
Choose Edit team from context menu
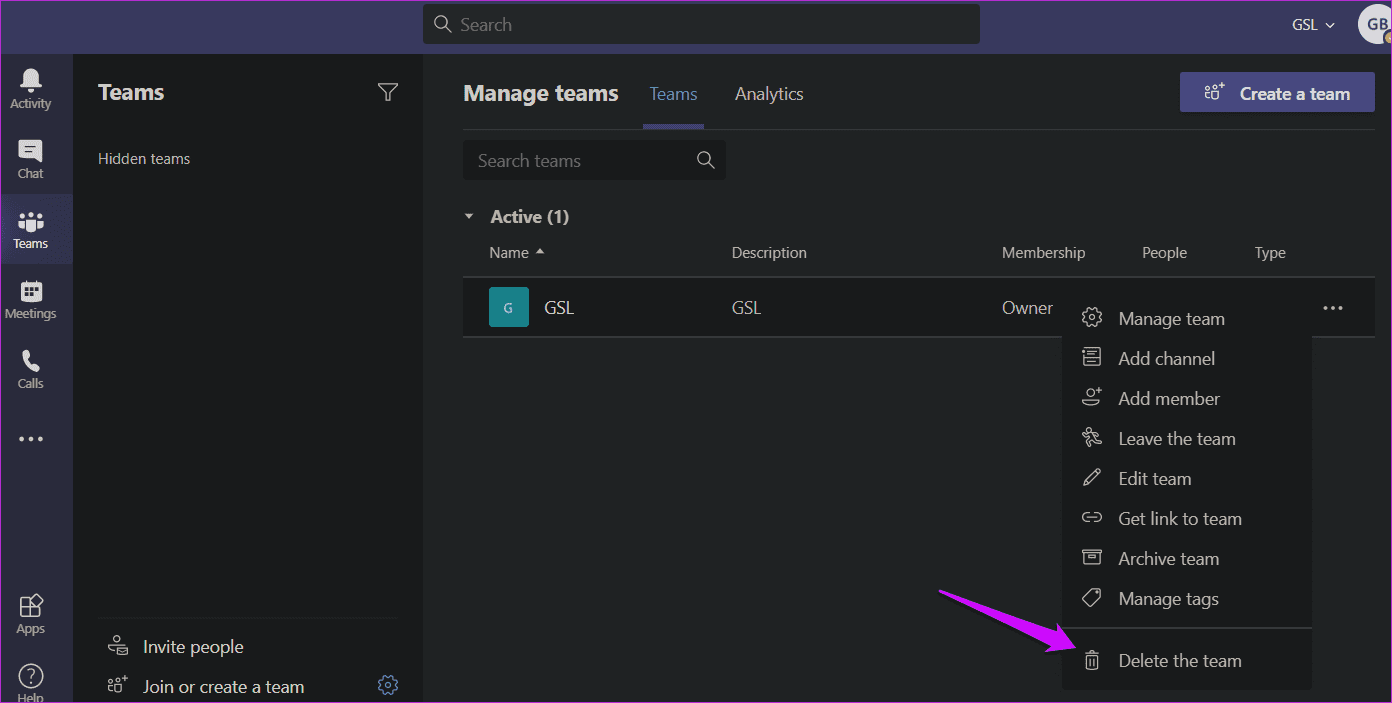point(1187,479)
